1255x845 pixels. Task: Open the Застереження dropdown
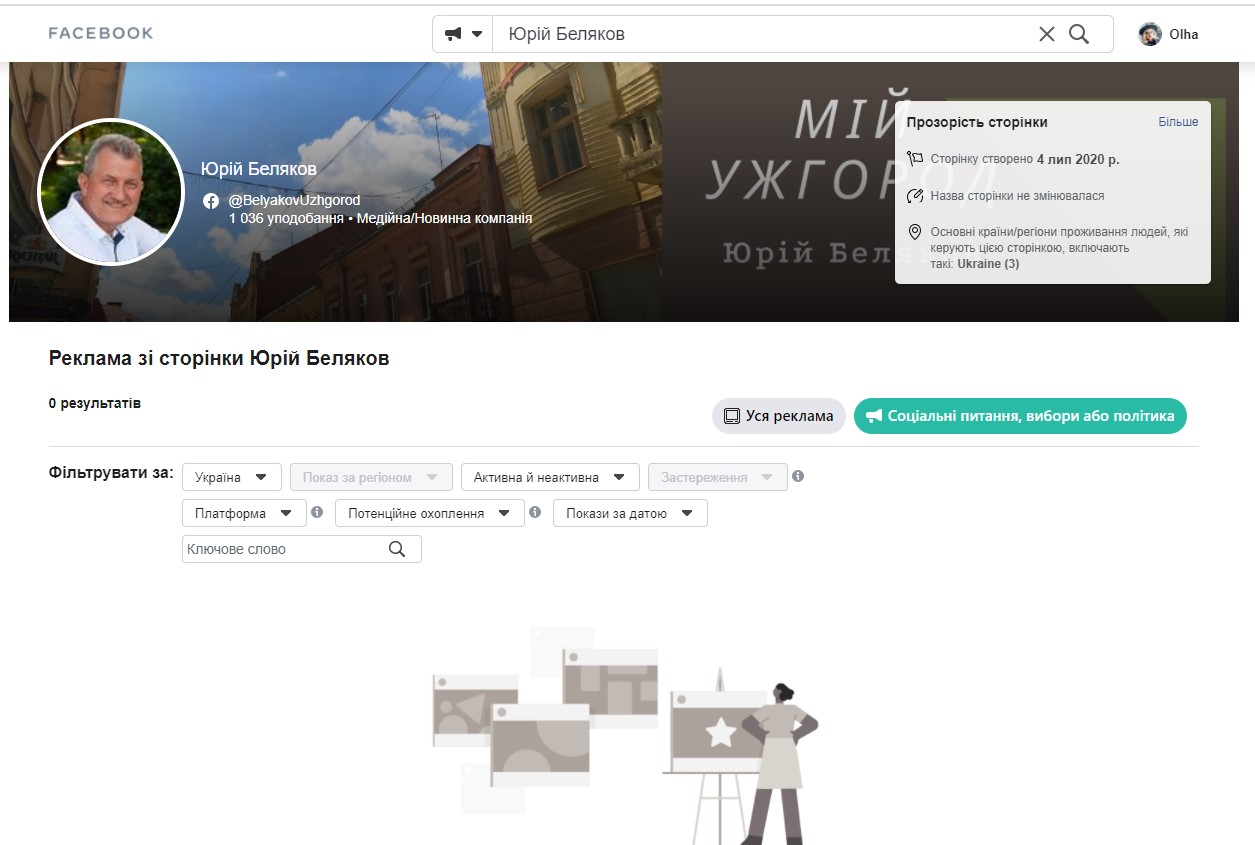[x=718, y=477]
